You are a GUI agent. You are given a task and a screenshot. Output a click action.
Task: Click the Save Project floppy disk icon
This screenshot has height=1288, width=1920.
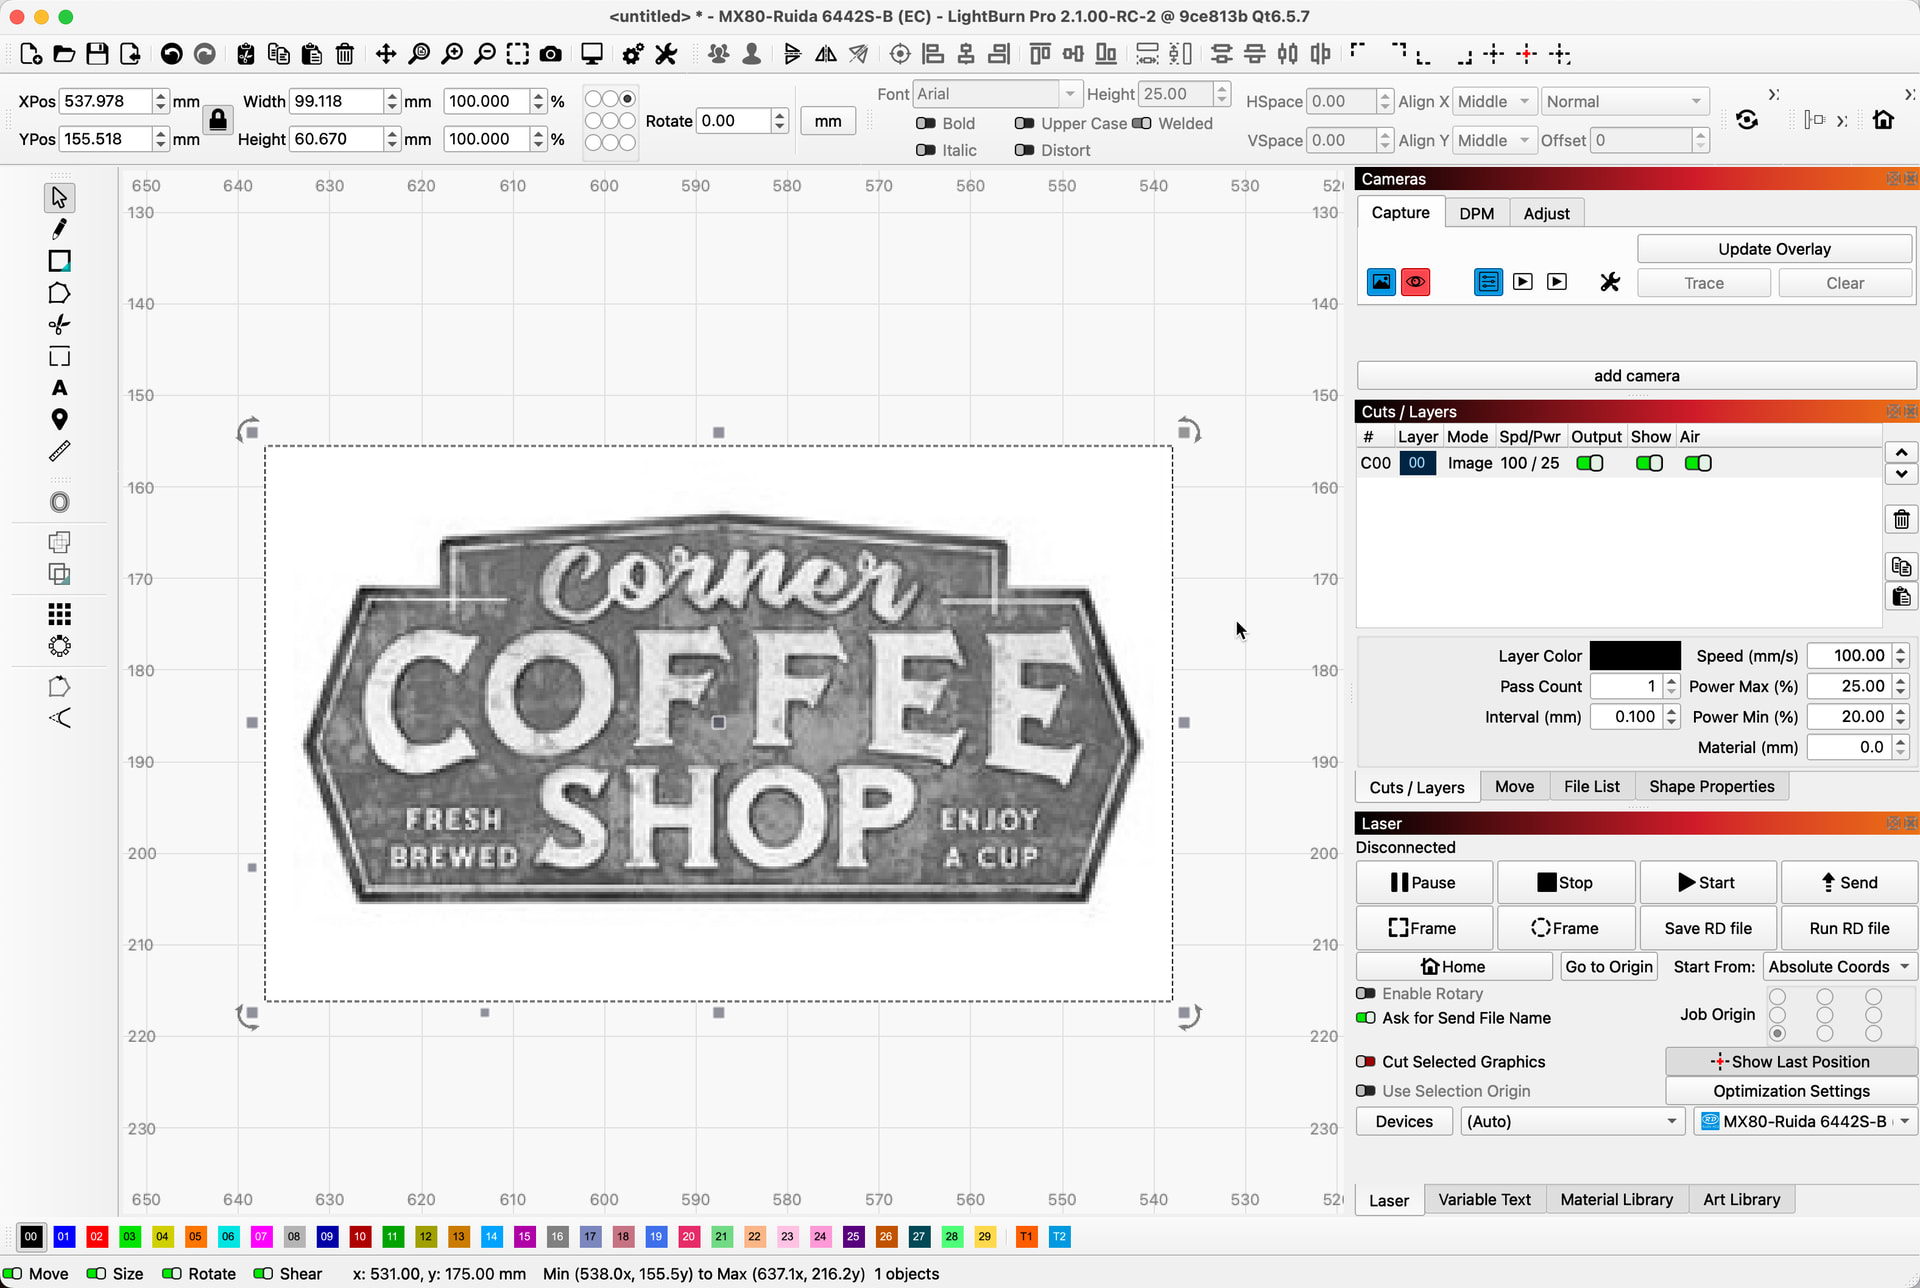(x=97, y=54)
